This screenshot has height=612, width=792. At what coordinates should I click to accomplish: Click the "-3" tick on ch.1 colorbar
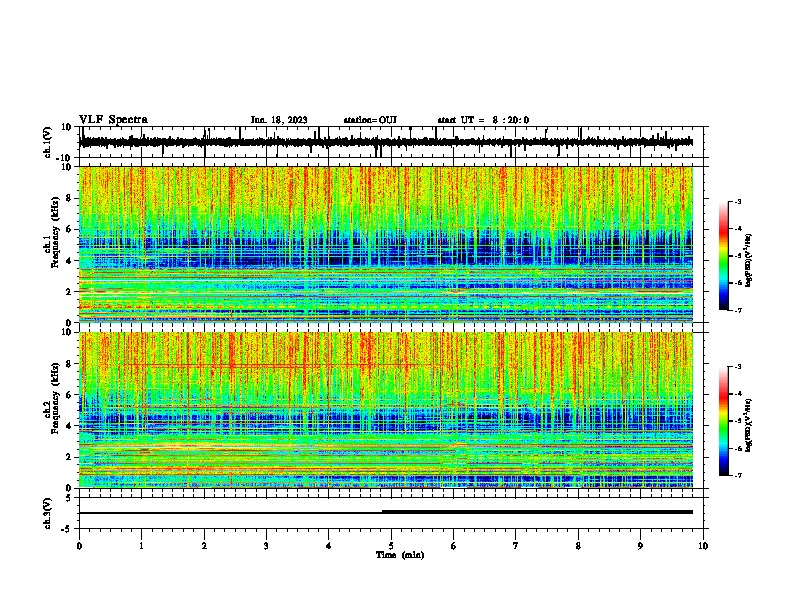(x=738, y=202)
